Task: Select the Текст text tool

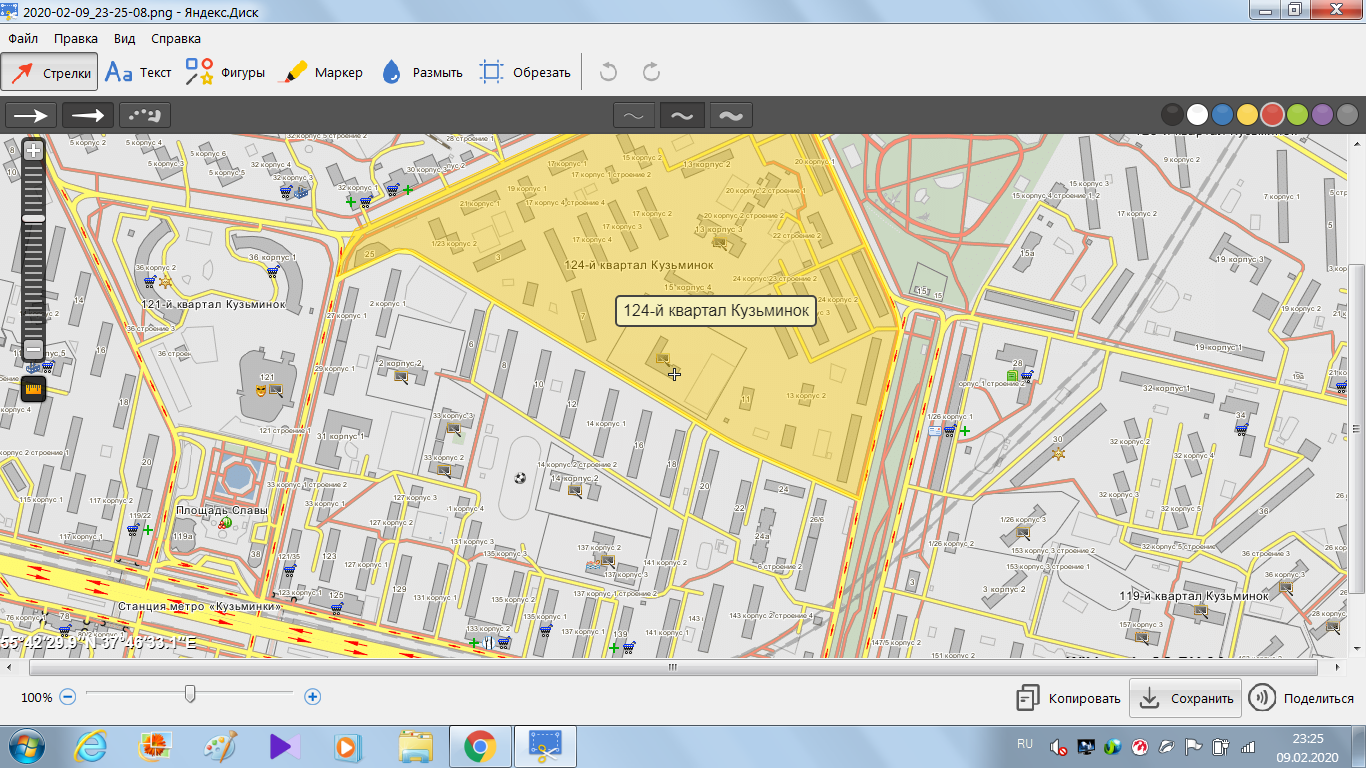Action: 139,72
